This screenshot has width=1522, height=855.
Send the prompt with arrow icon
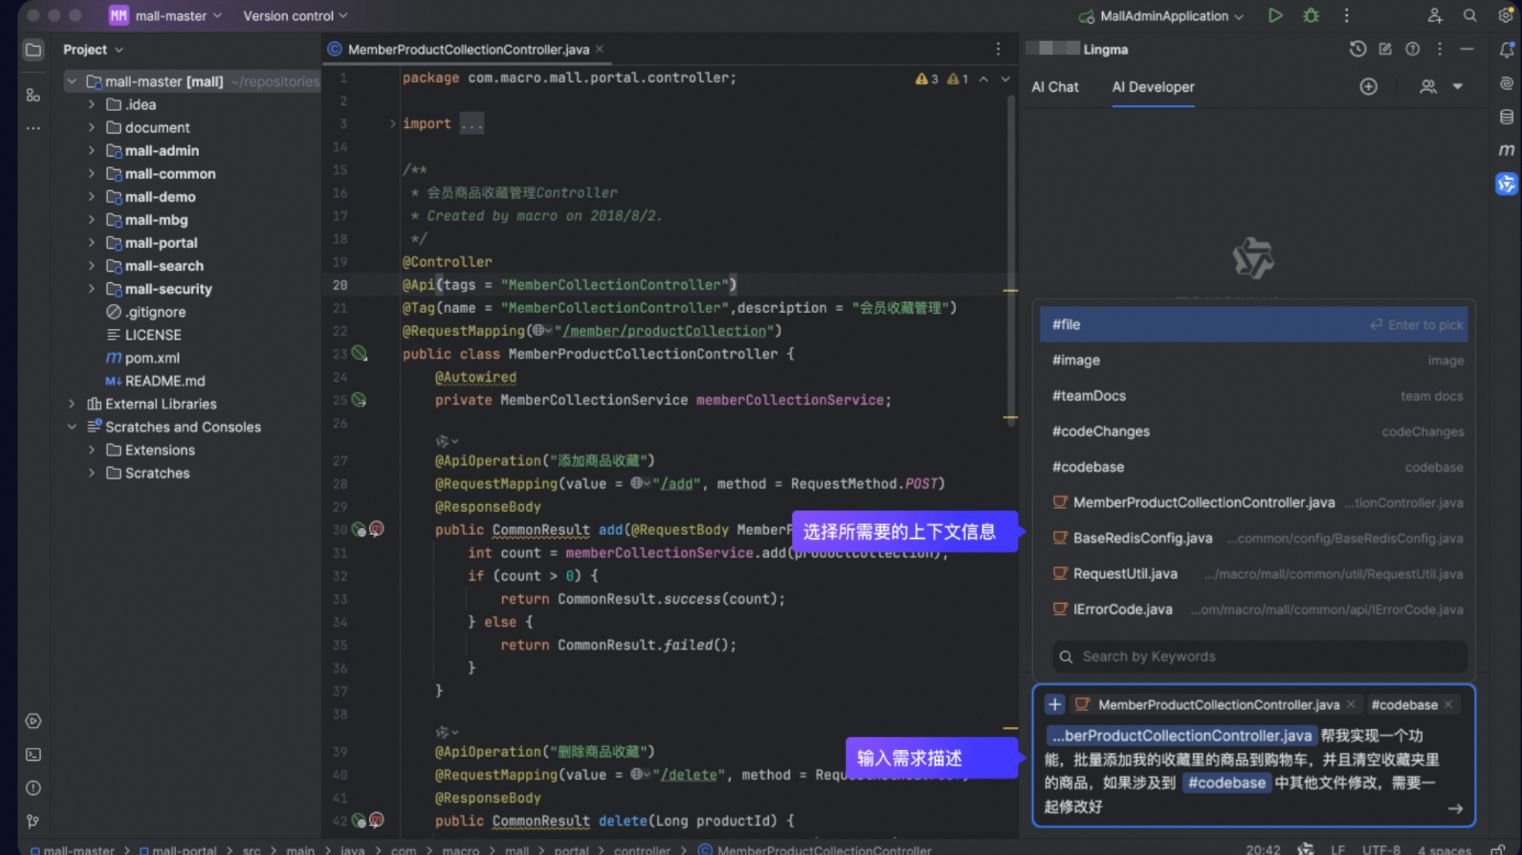(1455, 808)
